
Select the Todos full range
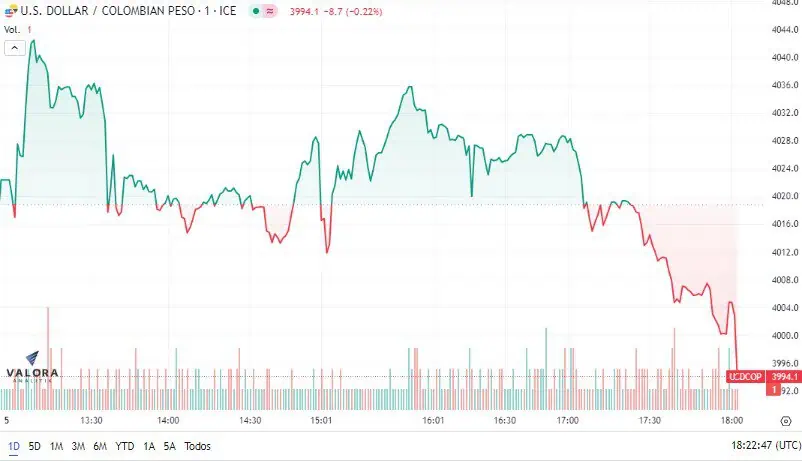click(197, 446)
